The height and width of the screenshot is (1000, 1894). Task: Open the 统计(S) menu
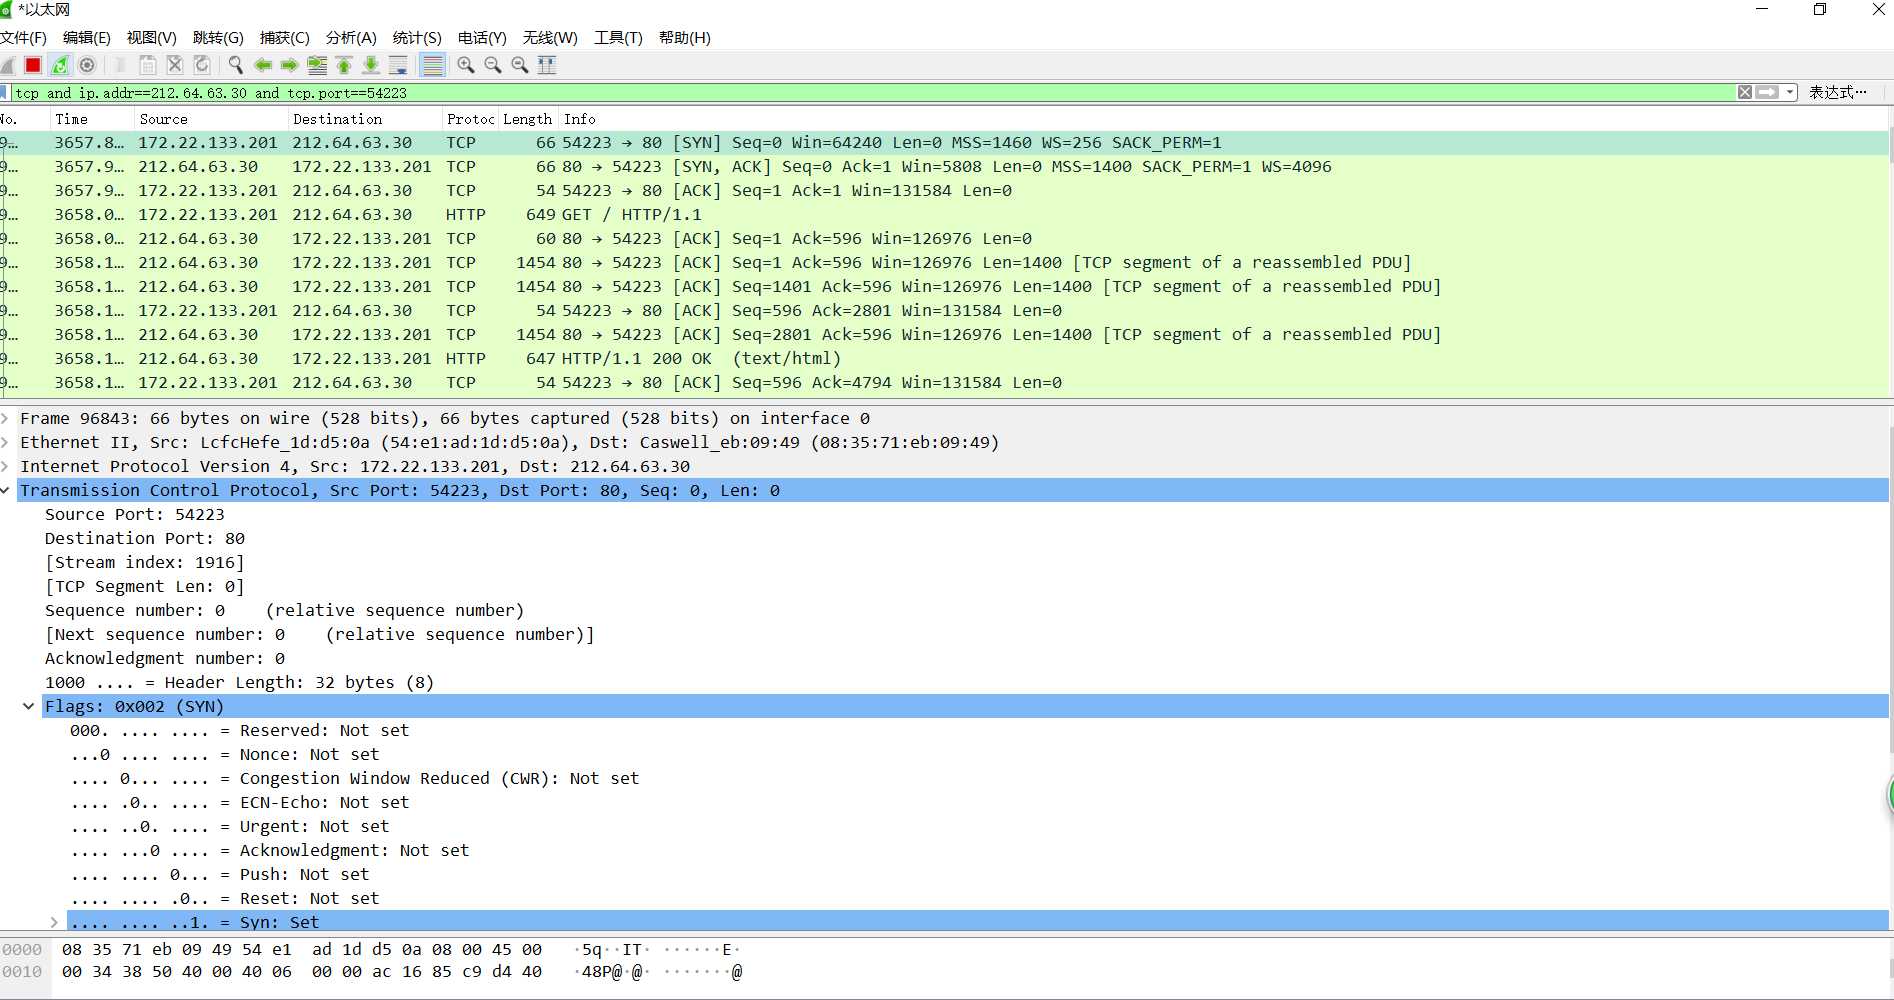417,38
